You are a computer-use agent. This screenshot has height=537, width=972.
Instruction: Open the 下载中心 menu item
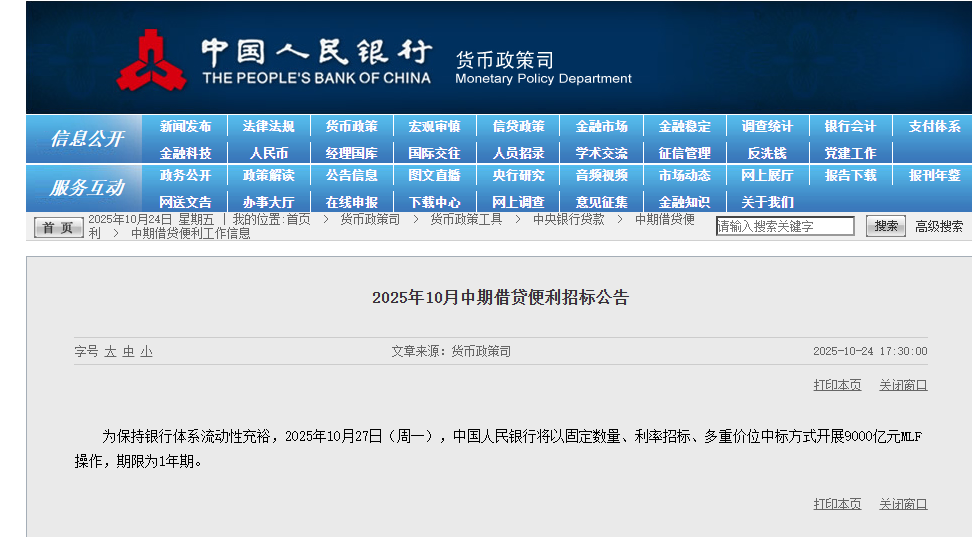pos(435,202)
